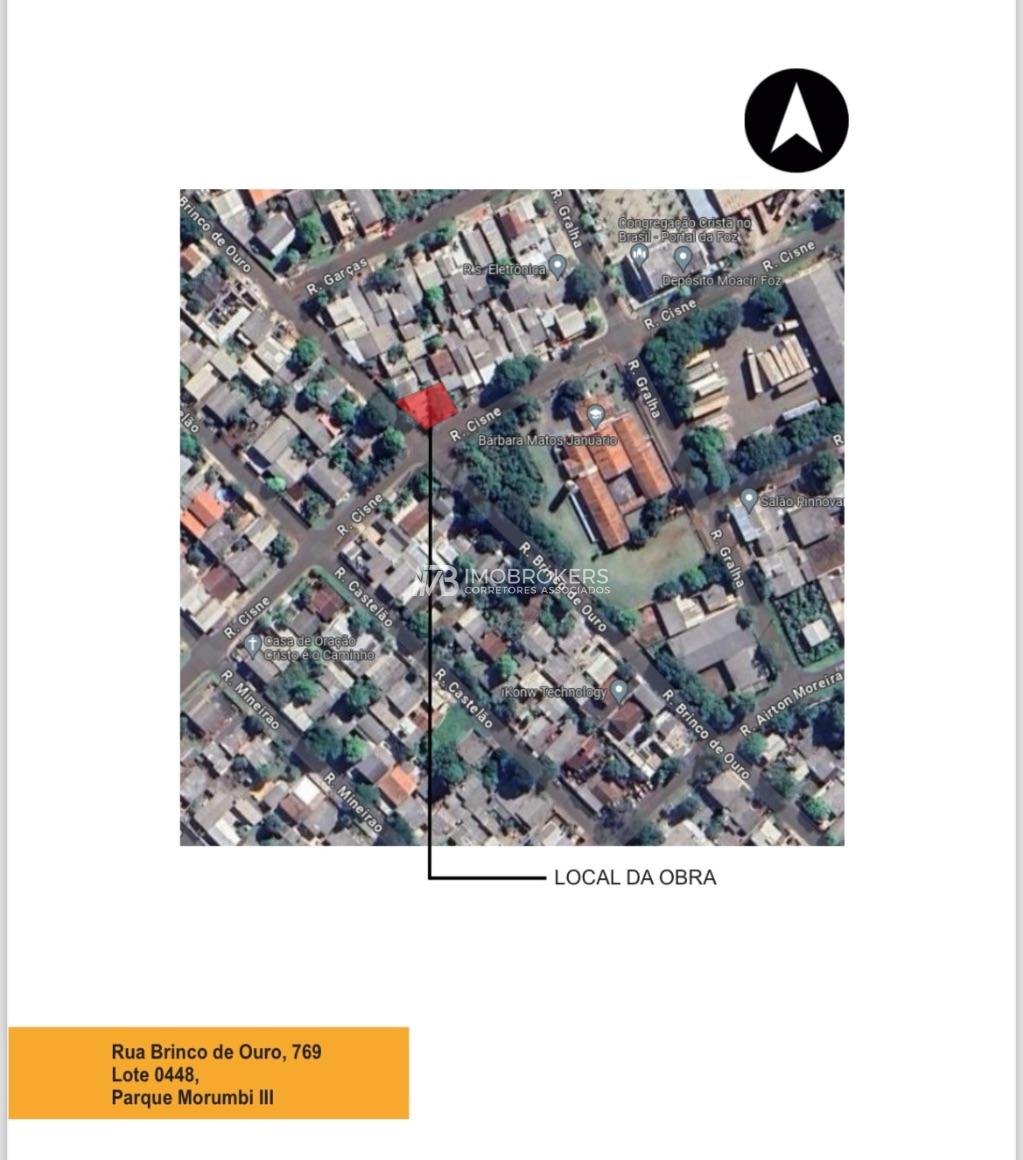This screenshot has width=1023, height=1160.
Task: Click the "Bárbara Matos Januario" label
Action: (x=547, y=440)
